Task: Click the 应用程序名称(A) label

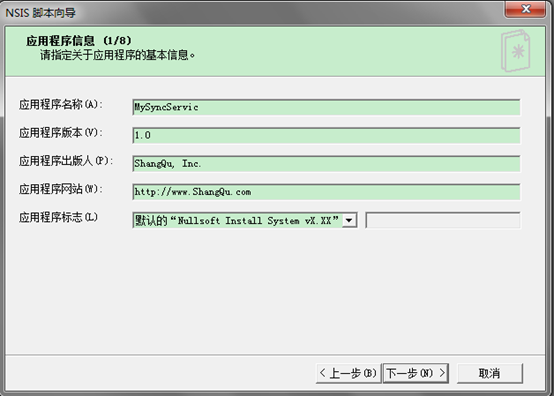Action: [x=60, y=105]
